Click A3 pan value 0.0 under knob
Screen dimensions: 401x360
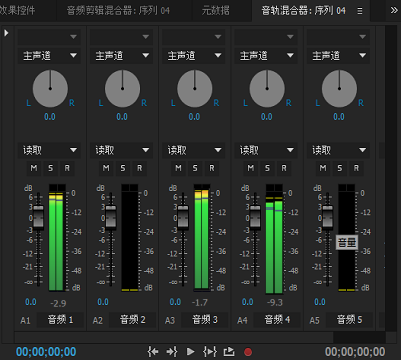coord(194,117)
